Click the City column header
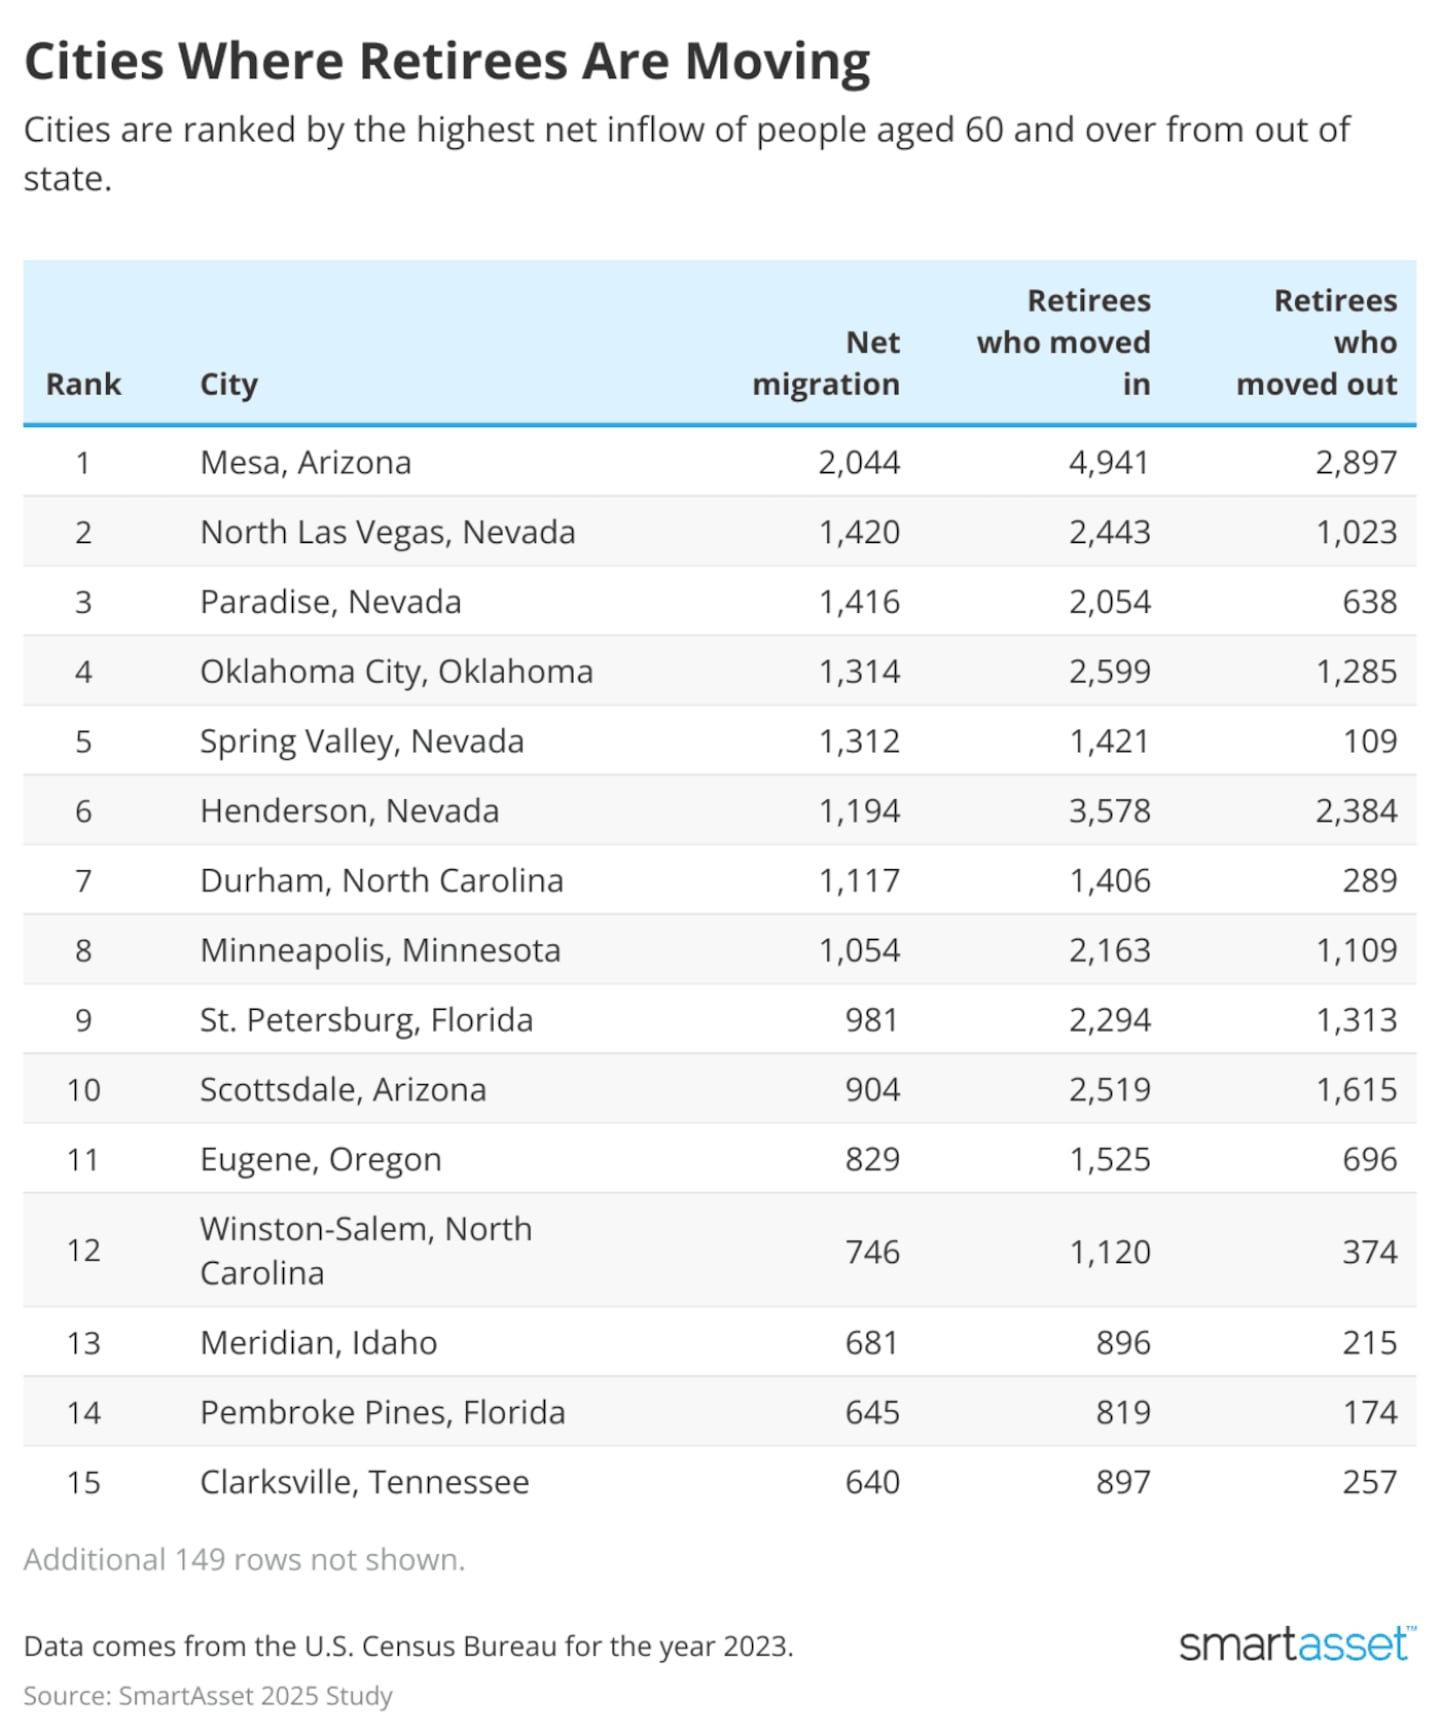 229,385
